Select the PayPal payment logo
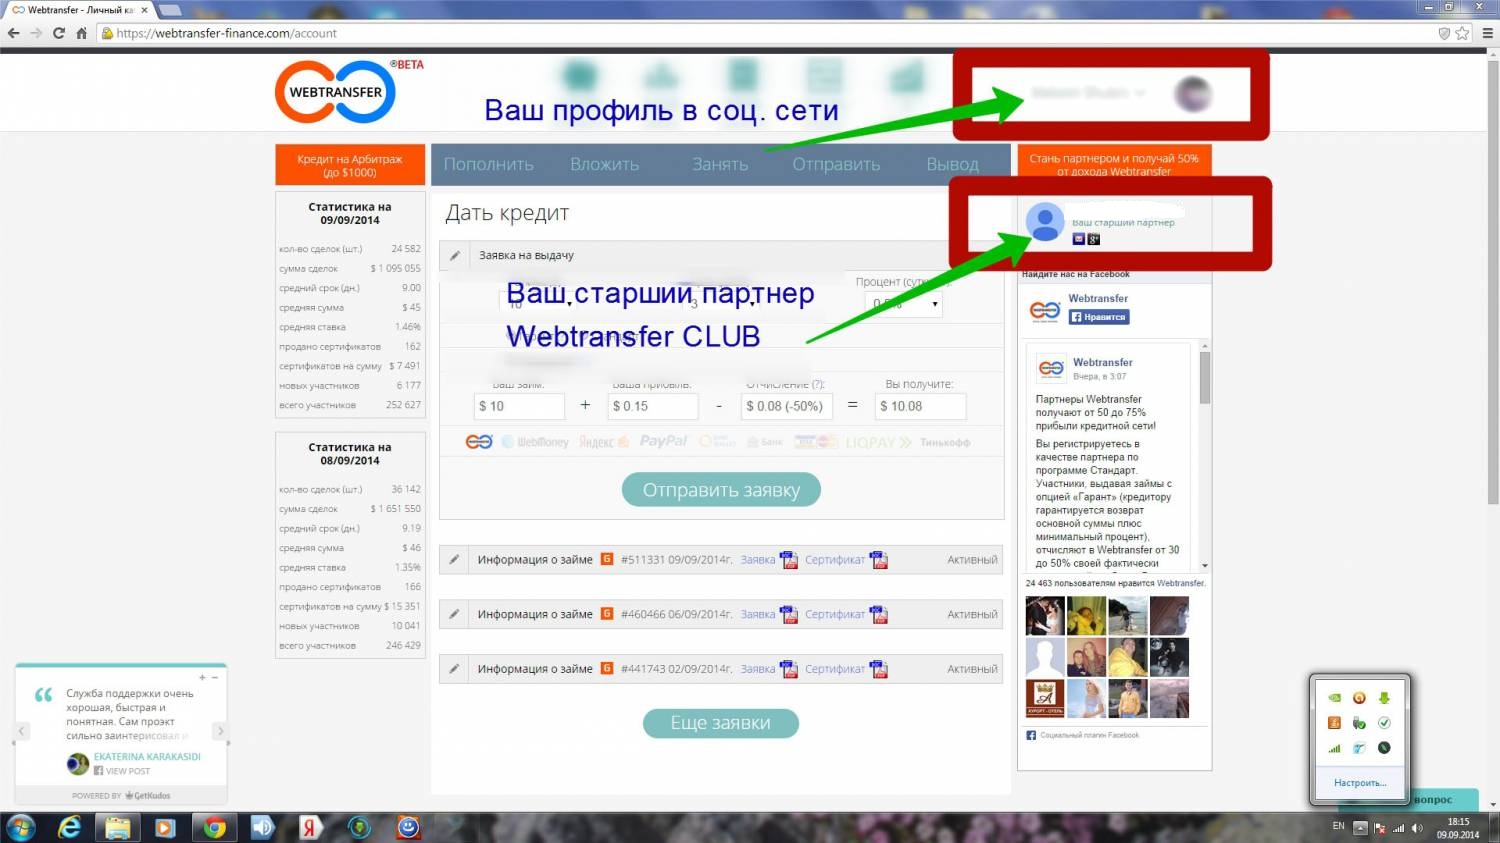 click(x=664, y=441)
